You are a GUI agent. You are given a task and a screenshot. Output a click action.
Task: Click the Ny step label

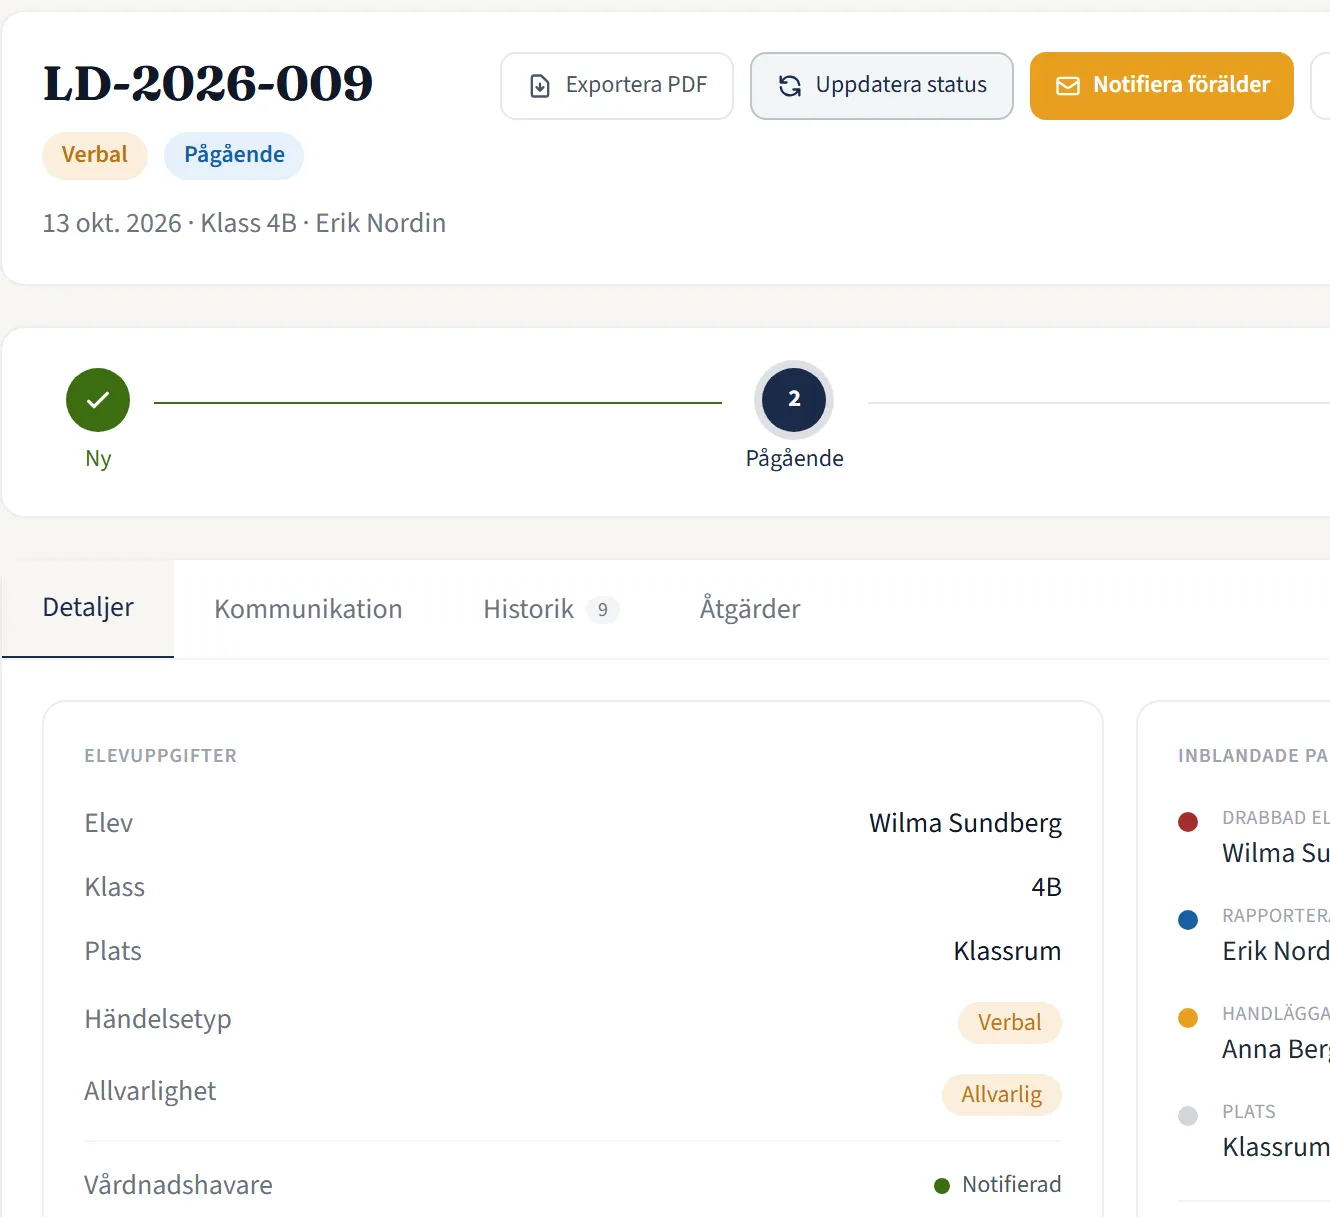point(98,459)
